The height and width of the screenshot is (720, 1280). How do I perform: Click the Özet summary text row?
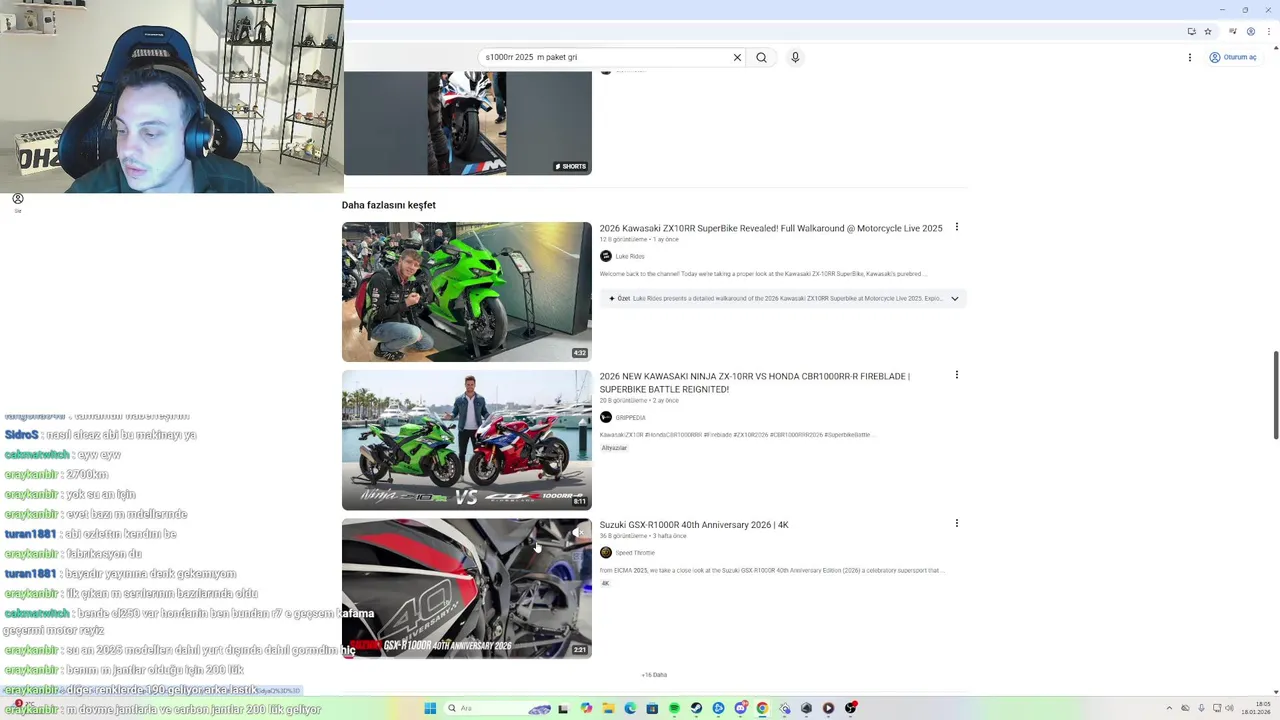783,298
